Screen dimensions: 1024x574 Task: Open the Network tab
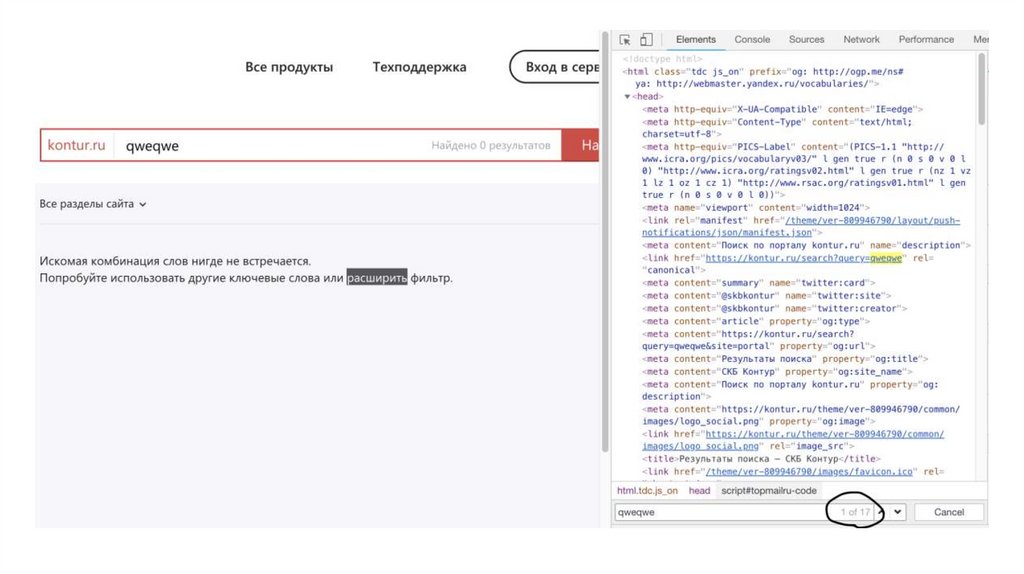(x=861, y=39)
